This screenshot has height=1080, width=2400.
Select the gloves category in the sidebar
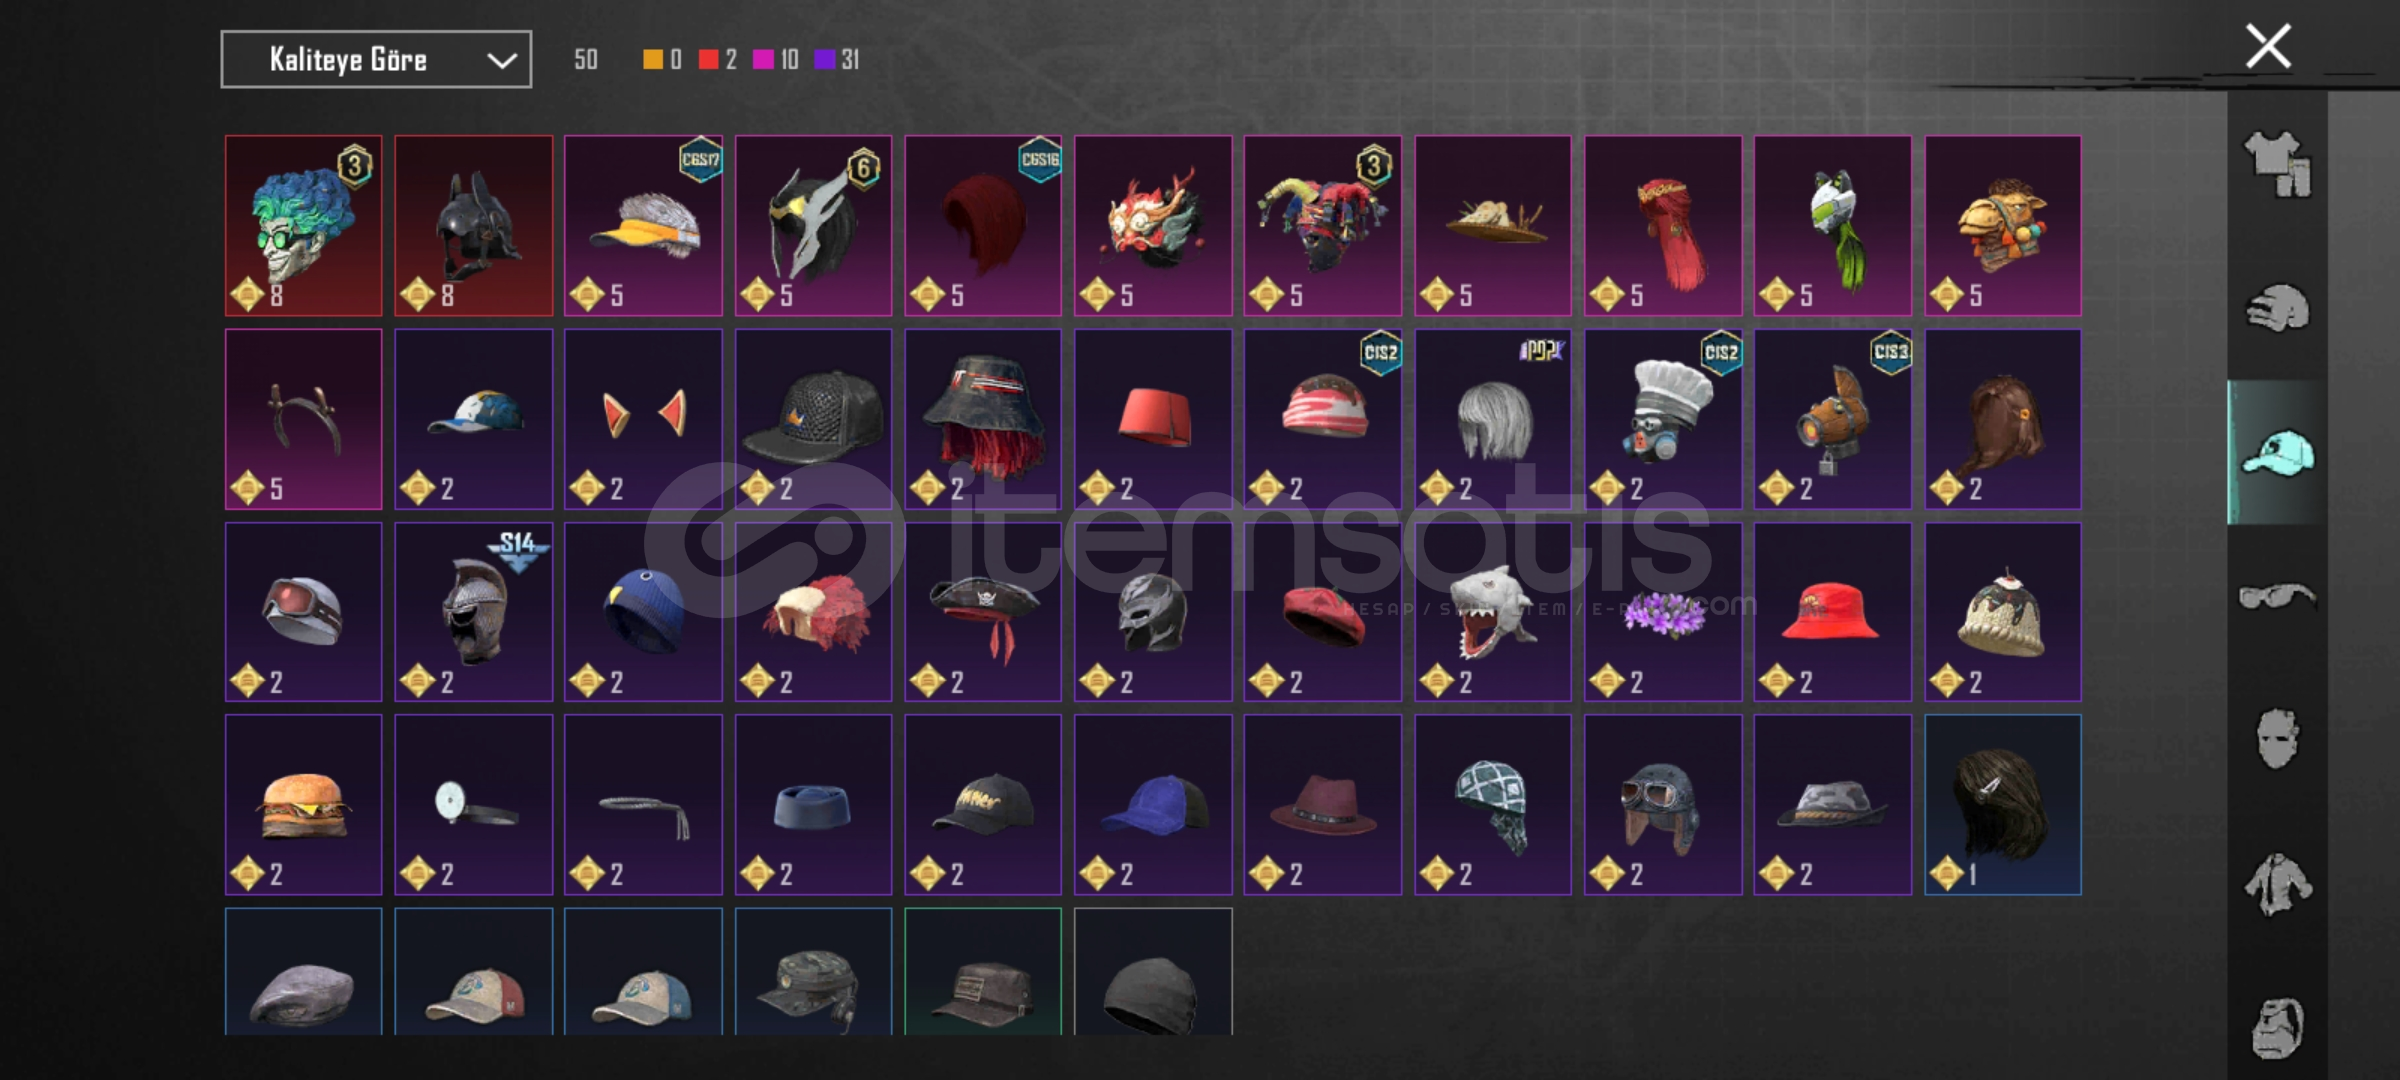2277,309
